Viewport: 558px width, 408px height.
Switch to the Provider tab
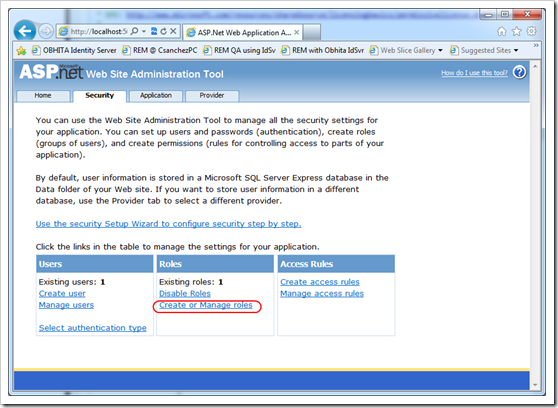pyautogui.click(x=212, y=95)
